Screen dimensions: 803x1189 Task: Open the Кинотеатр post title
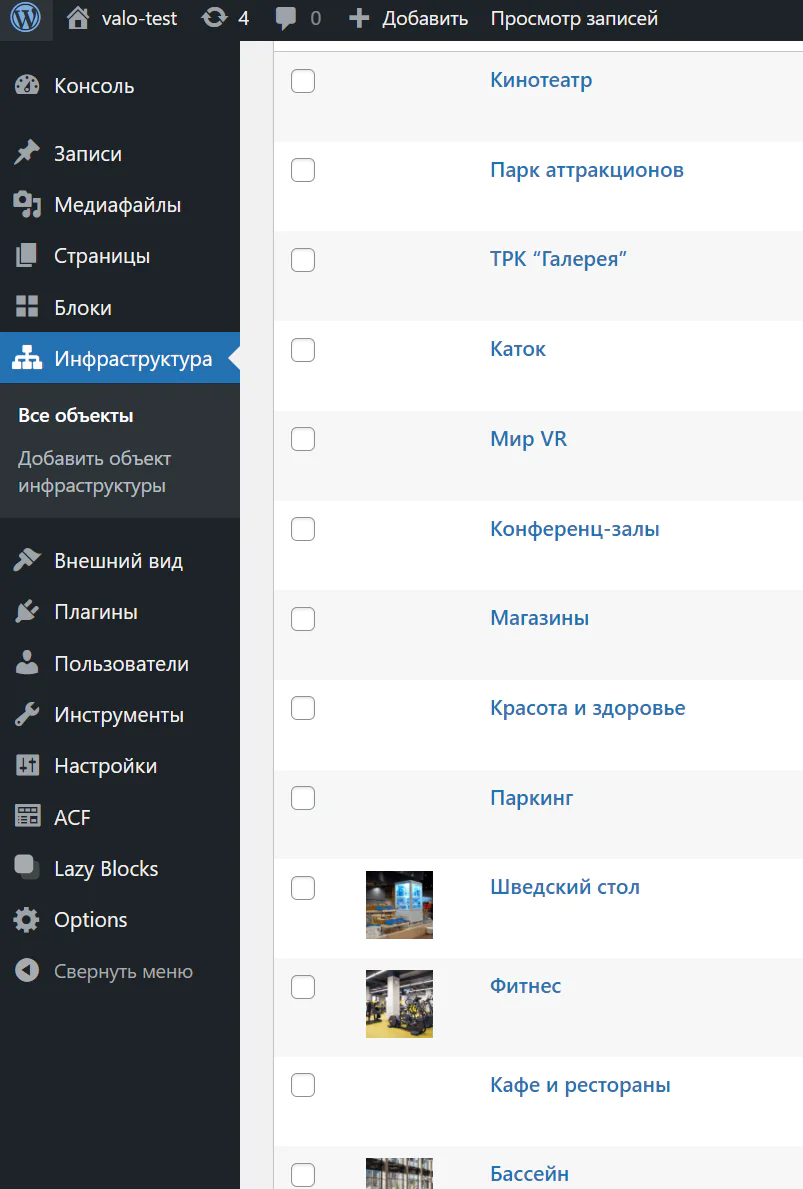point(541,80)
